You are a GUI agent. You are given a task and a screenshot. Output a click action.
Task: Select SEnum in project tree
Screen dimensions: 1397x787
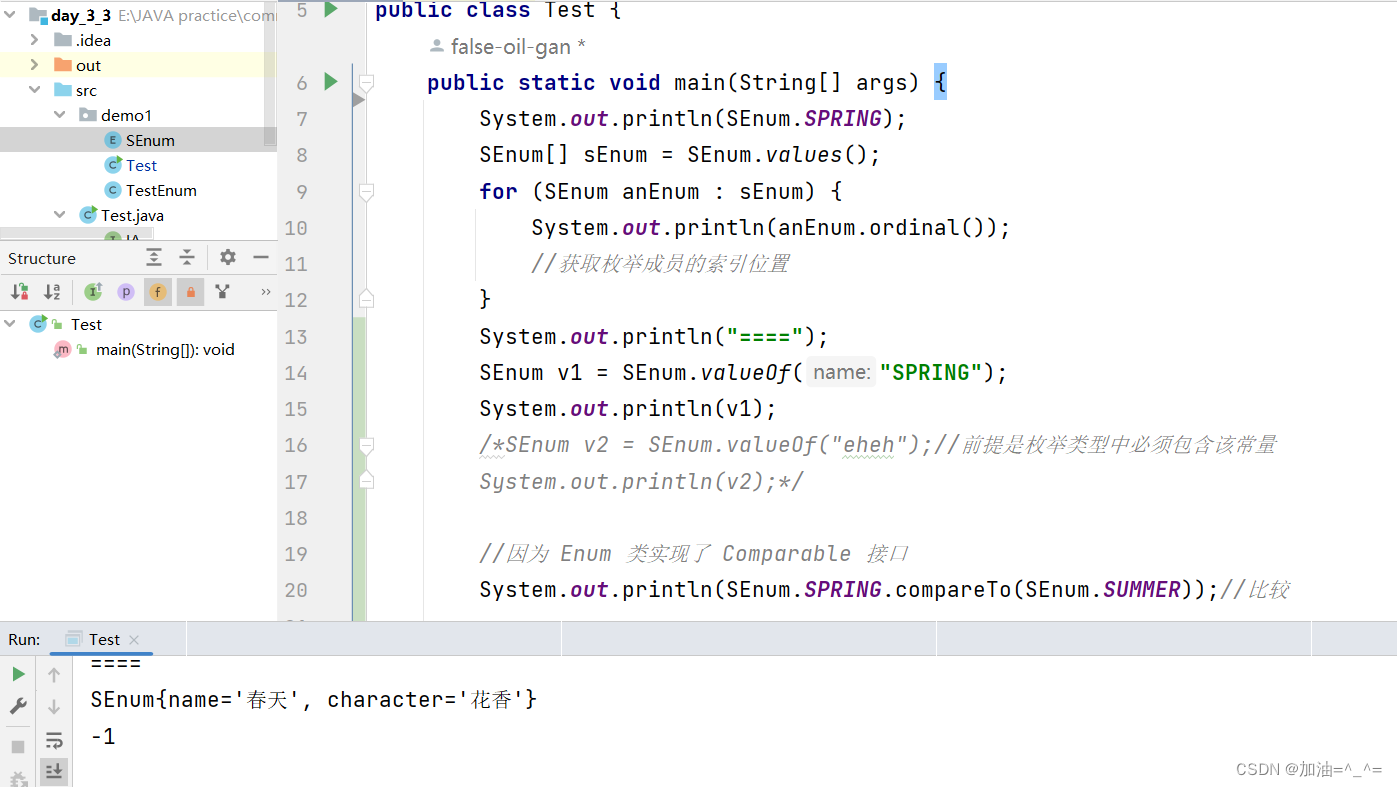[150, 140]
